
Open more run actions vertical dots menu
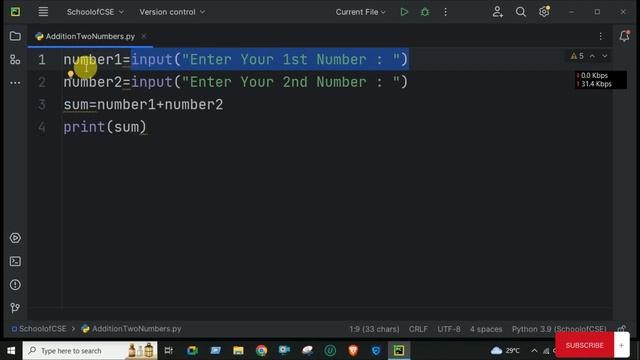[x=445, y=12]
